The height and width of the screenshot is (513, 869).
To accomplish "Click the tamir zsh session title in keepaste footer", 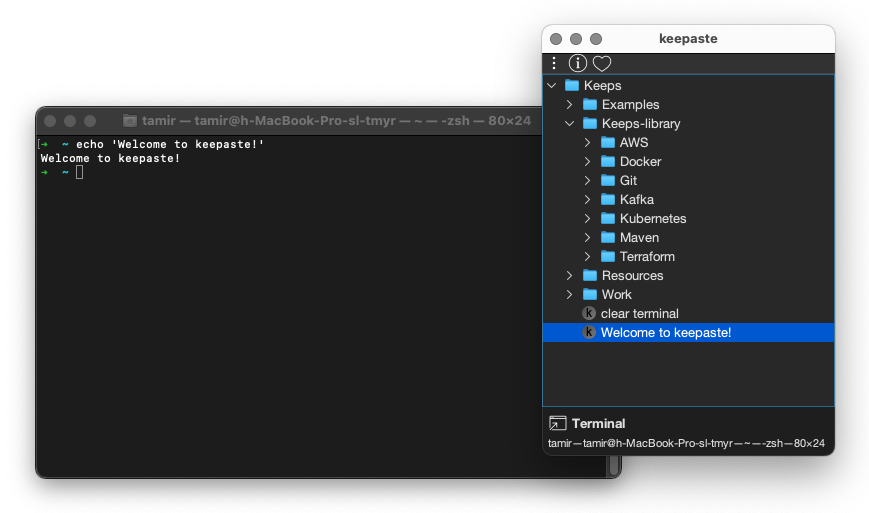I will [686, 443].
